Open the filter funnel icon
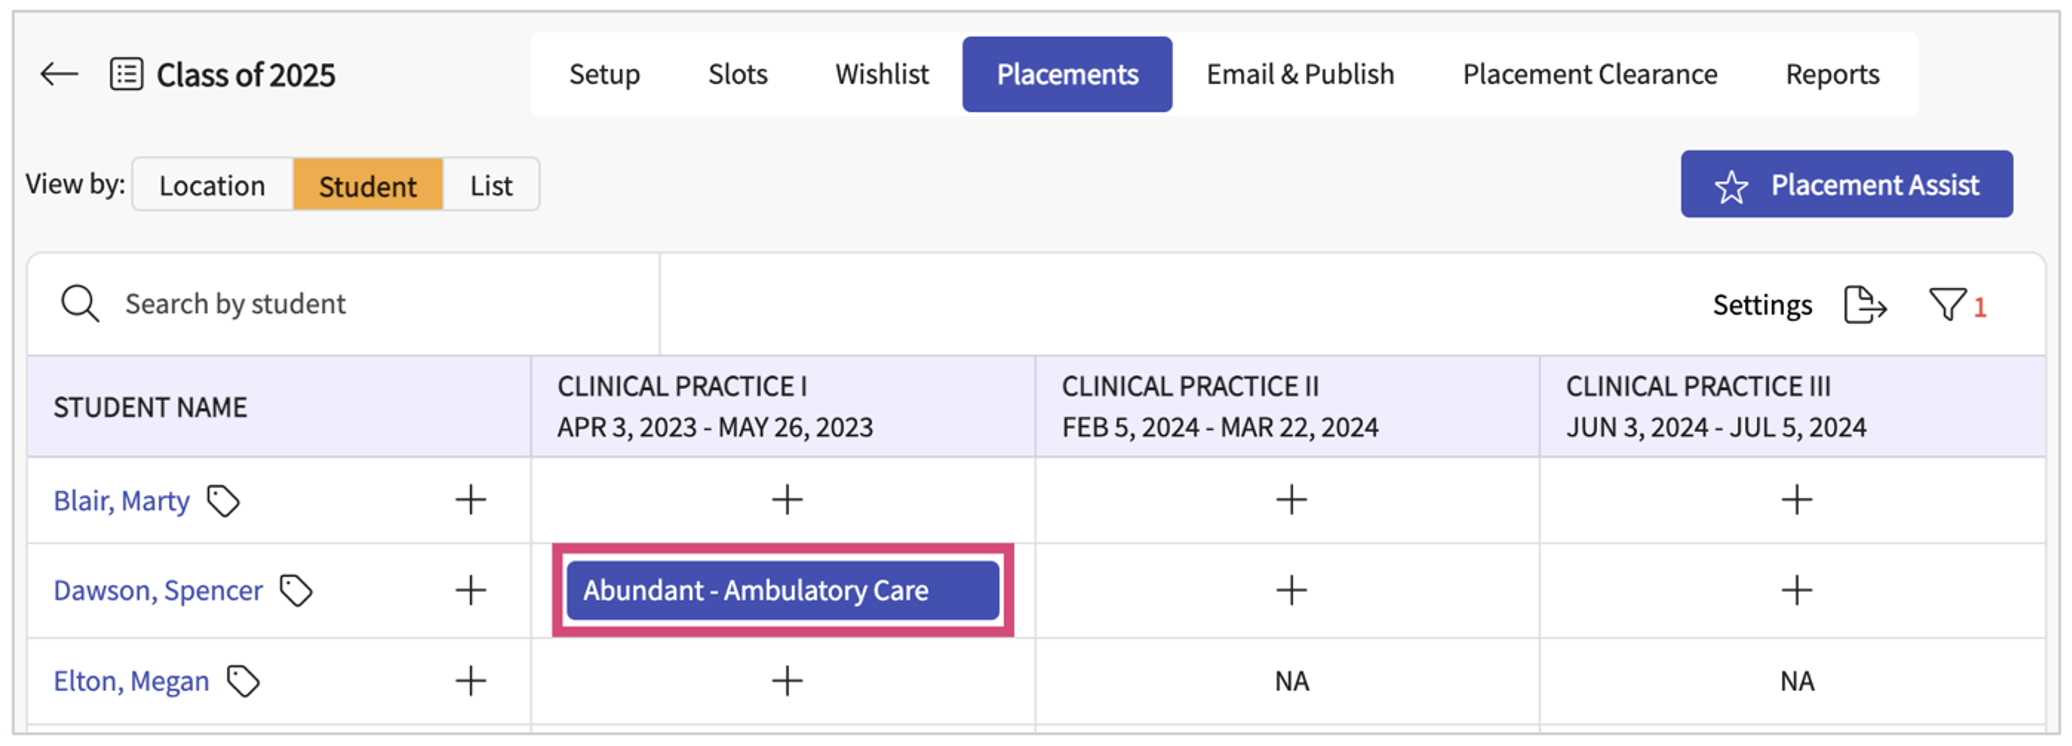This screenshot has height=746, width=2072. click(x=1947, y=305)
